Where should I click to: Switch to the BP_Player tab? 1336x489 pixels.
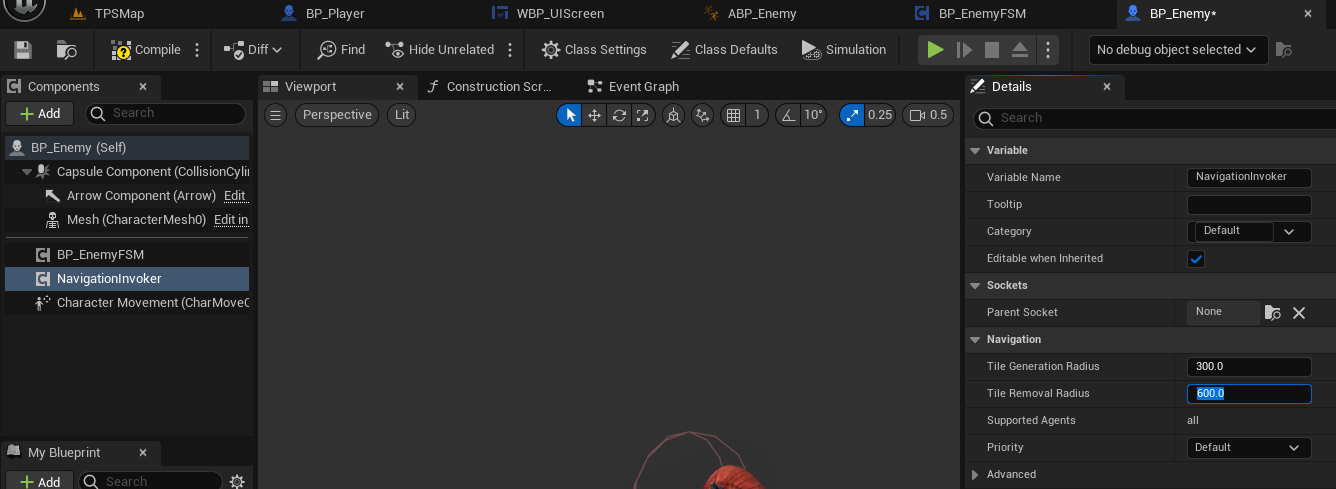pyautogui.click(x=335, y=14)
